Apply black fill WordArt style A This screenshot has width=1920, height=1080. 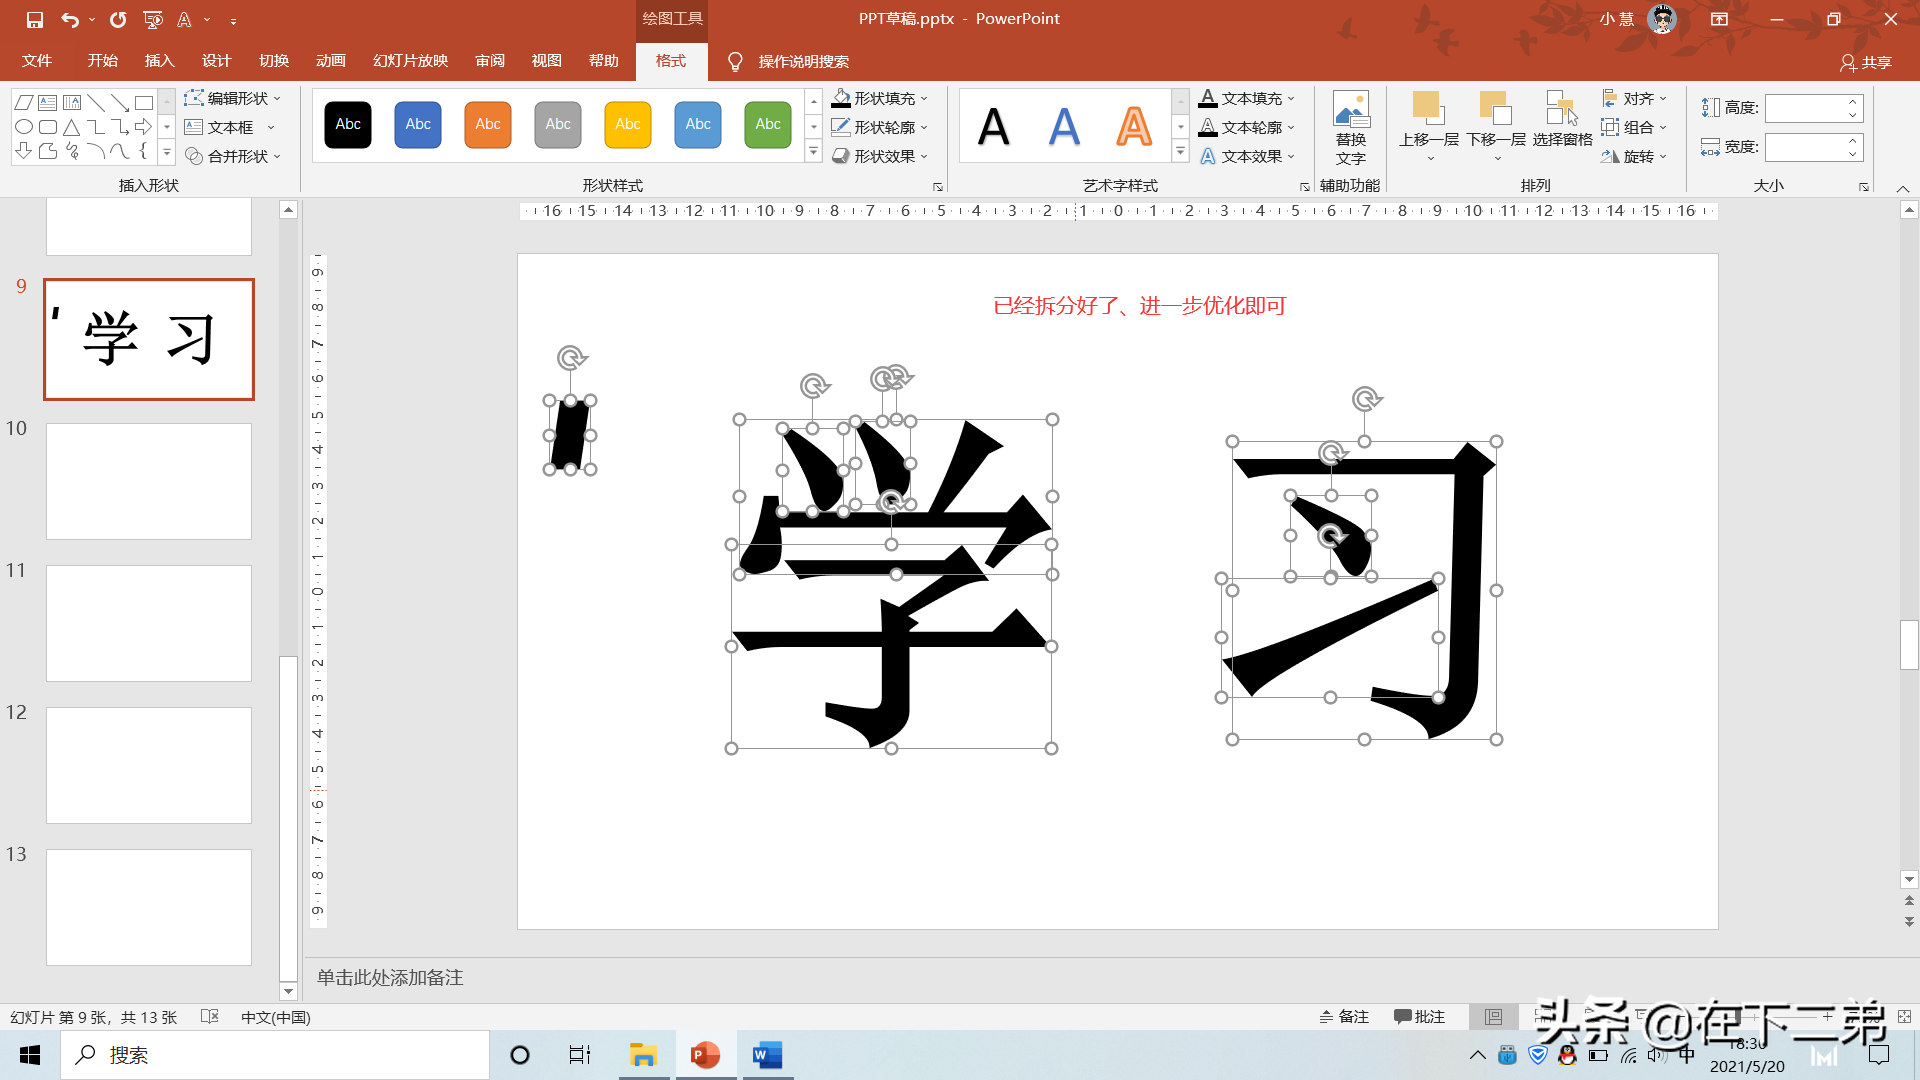tap(994, 127)
